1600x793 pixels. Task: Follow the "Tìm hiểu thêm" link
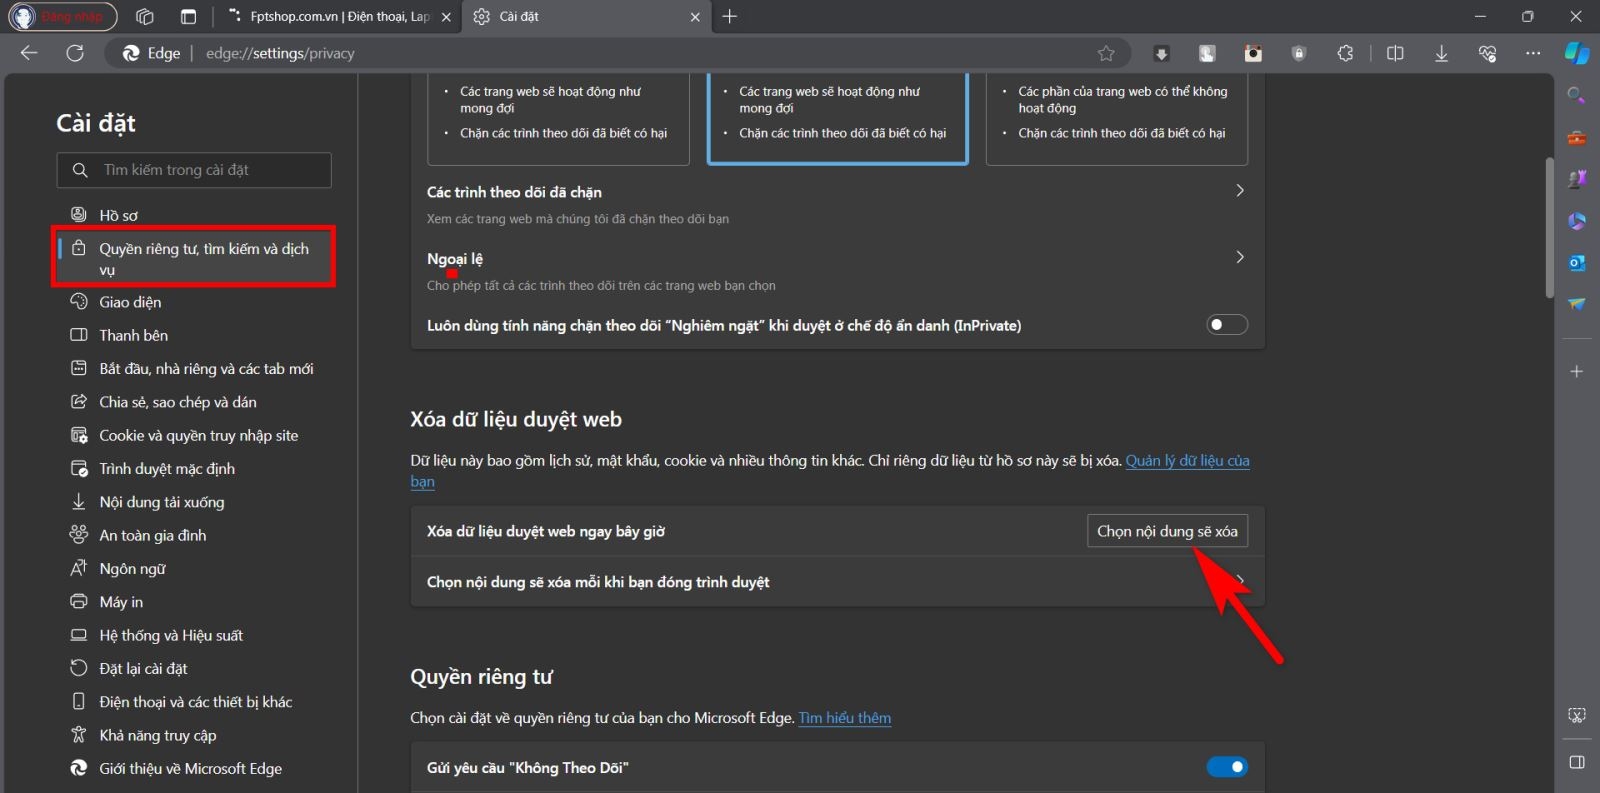pos(844,718)
